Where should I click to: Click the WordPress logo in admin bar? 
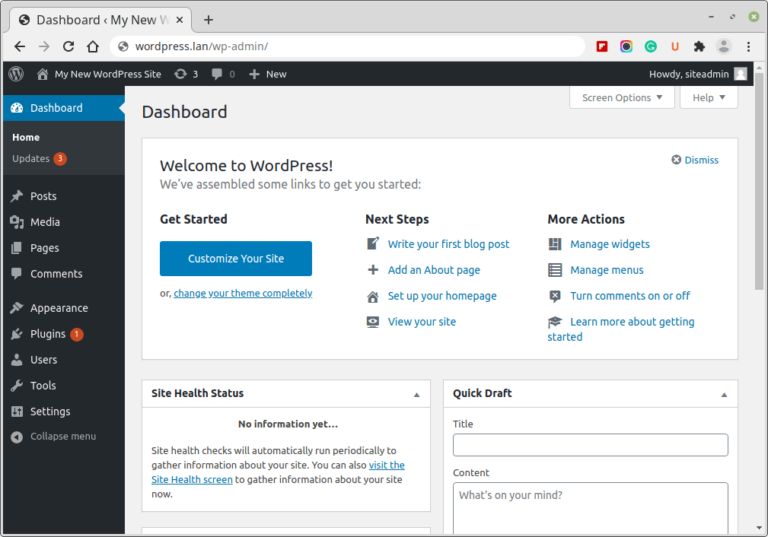point(15,74)
